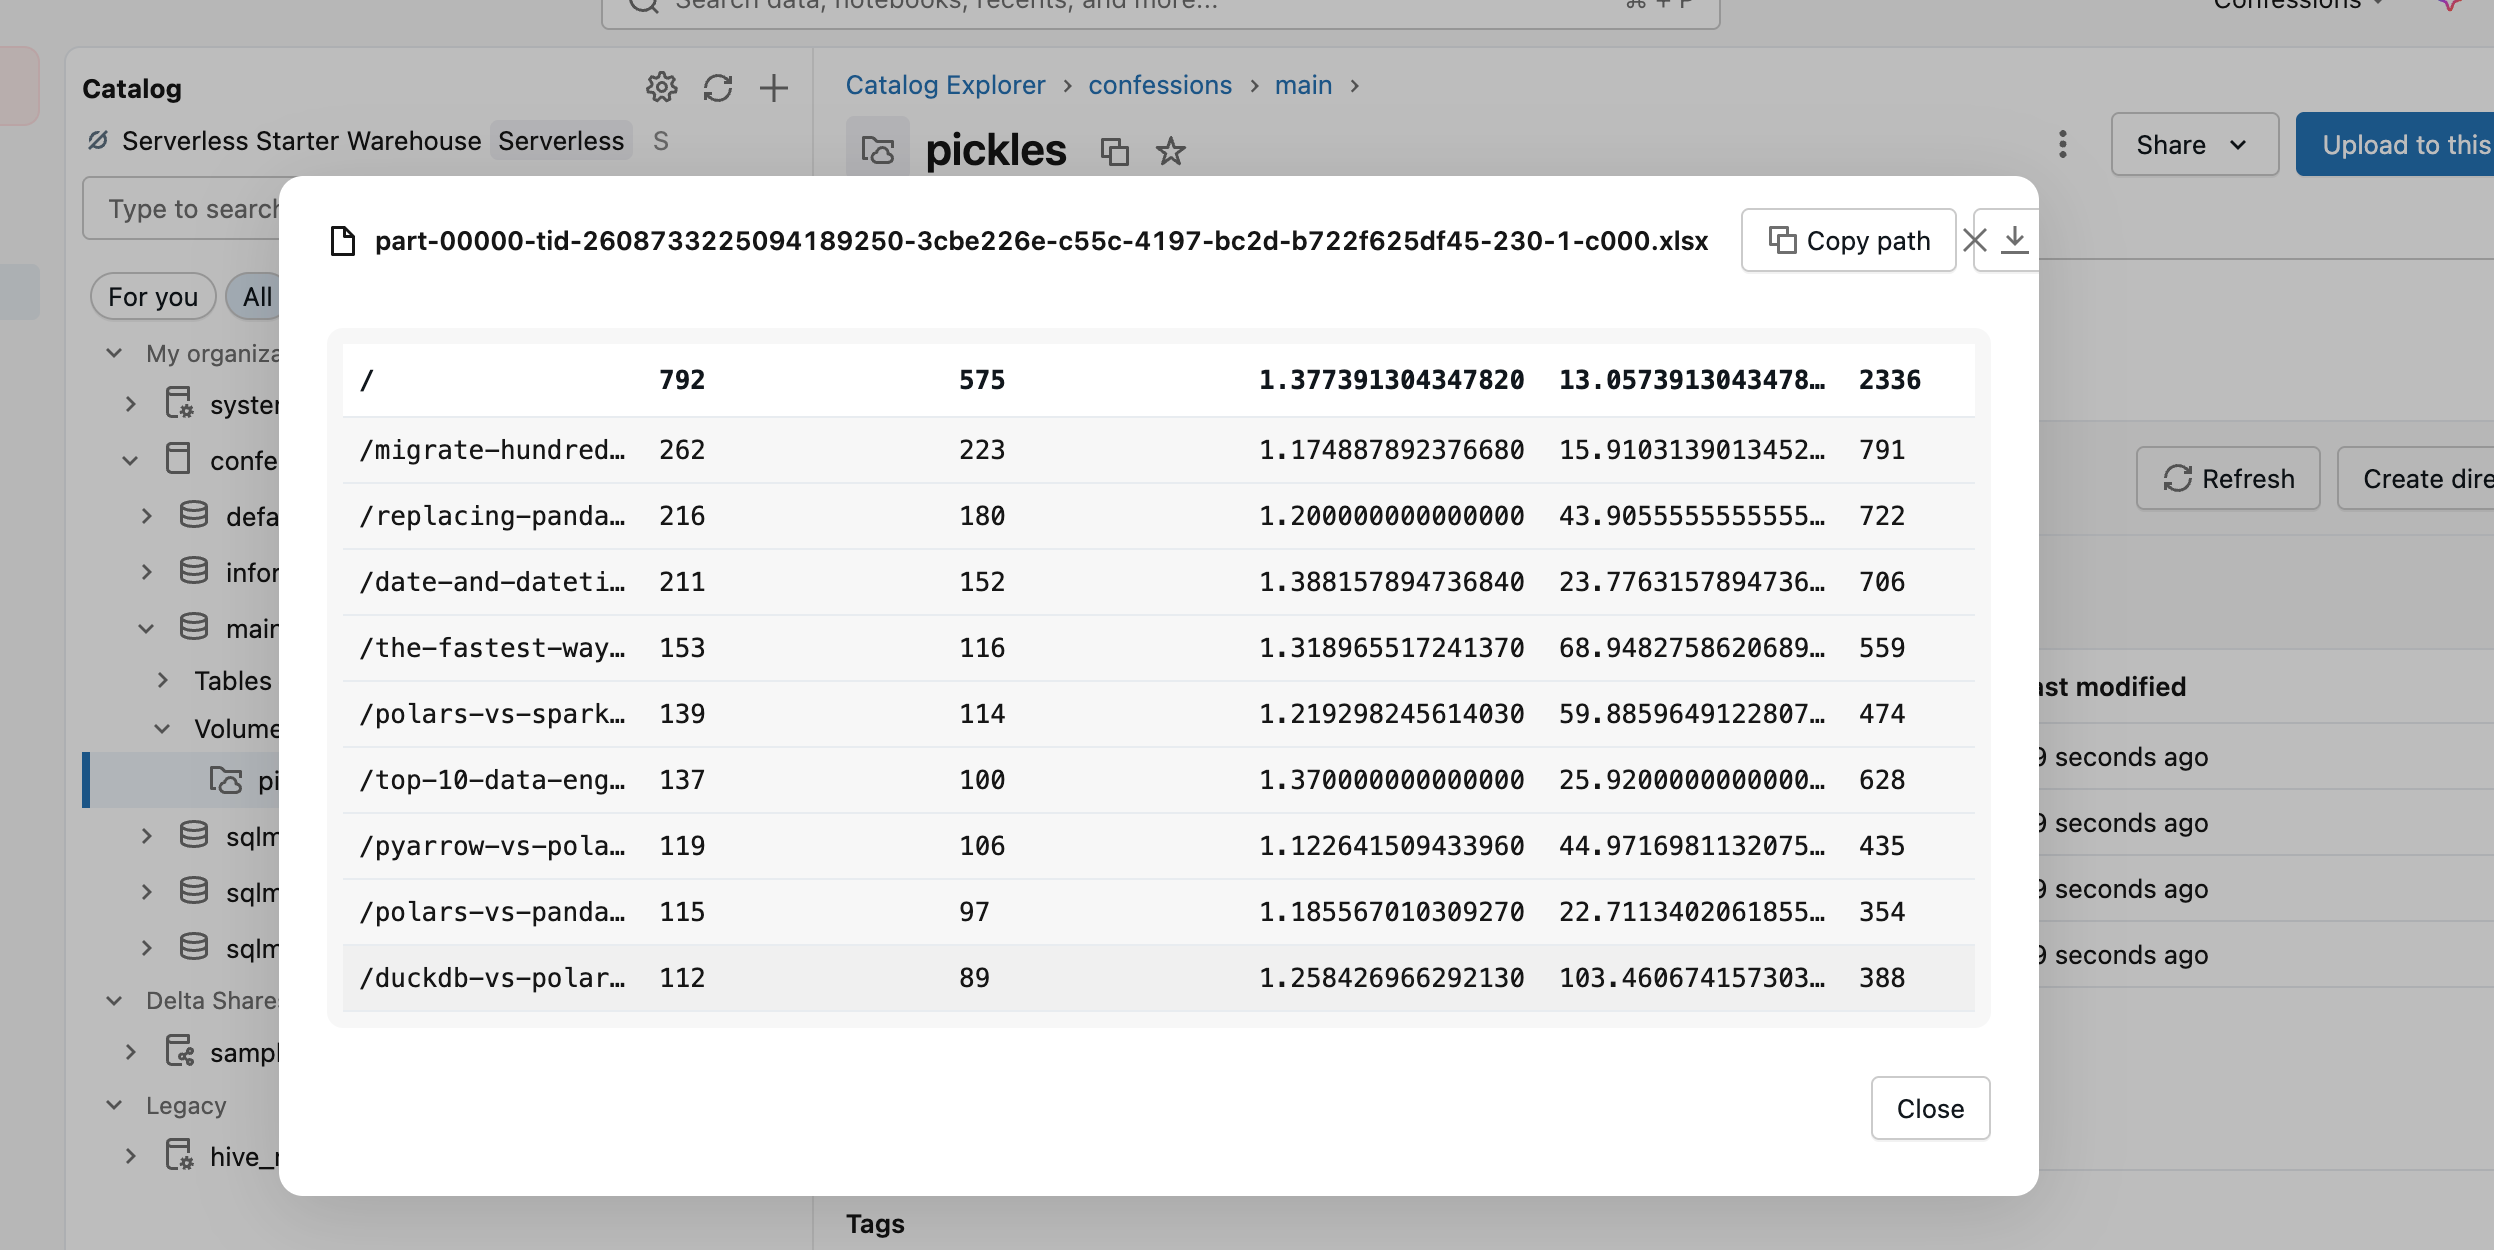This screenshot has width=2494, height=1250.
Task: Select the All filter pill
Action: point(256,297)
